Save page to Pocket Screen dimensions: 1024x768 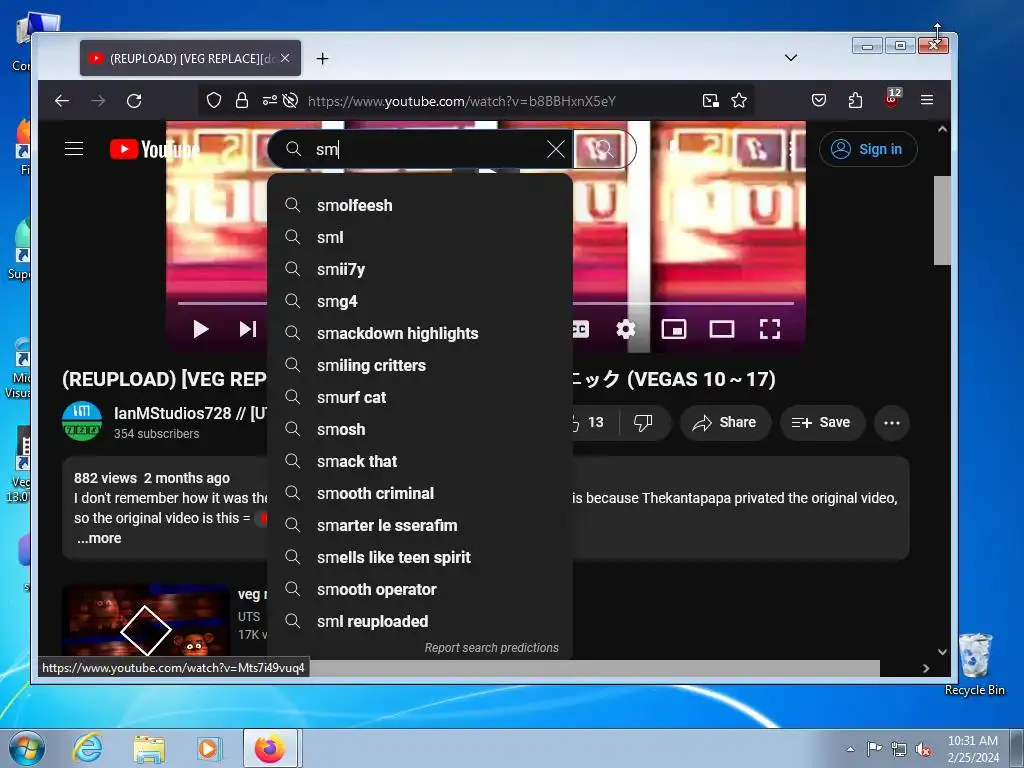[818, 101]
